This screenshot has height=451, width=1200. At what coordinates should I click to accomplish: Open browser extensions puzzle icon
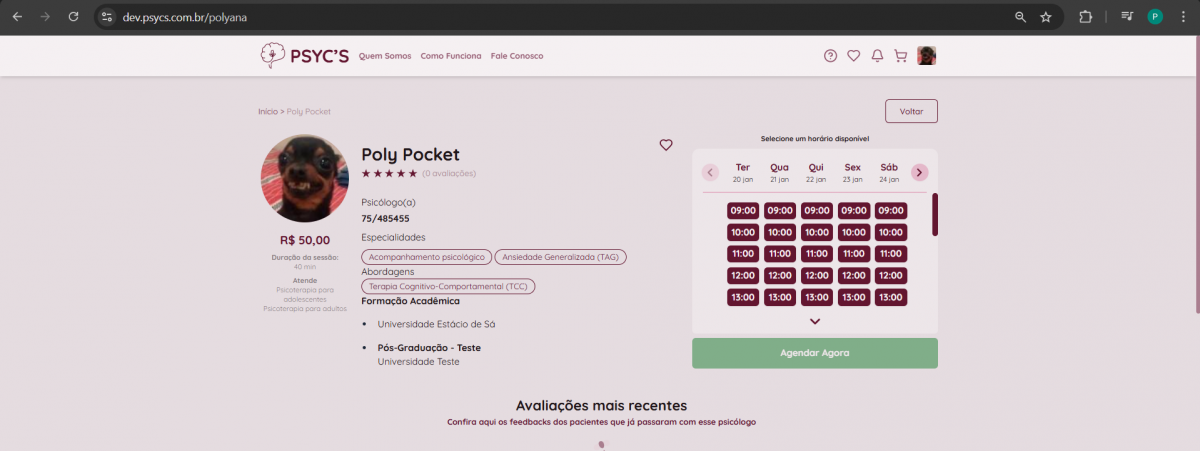point(1085,17)
